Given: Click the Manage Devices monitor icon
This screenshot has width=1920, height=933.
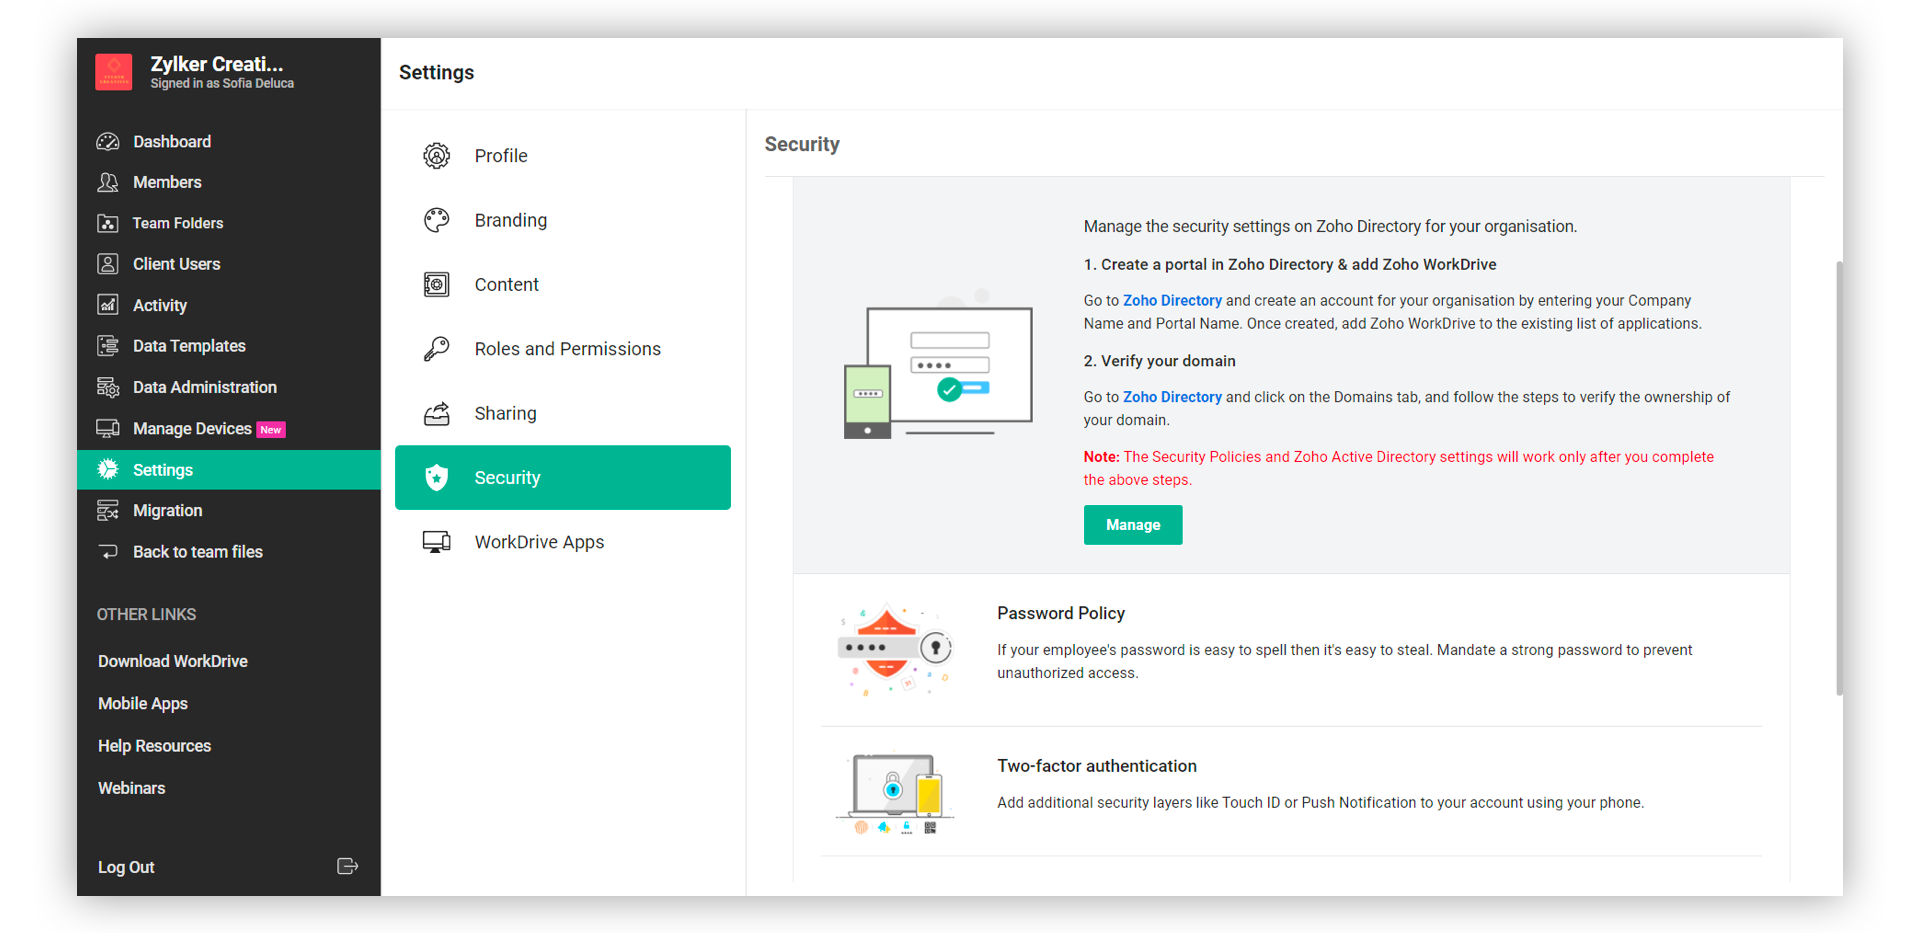Looking at the screenshot, I should (x=108, y=429).
